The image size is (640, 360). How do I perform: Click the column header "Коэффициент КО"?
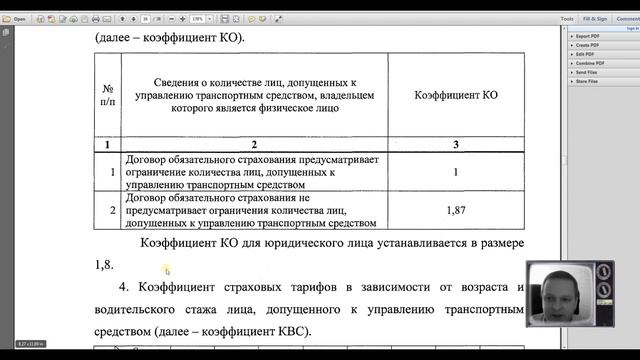pyautogui.click(x=456, y=95)
